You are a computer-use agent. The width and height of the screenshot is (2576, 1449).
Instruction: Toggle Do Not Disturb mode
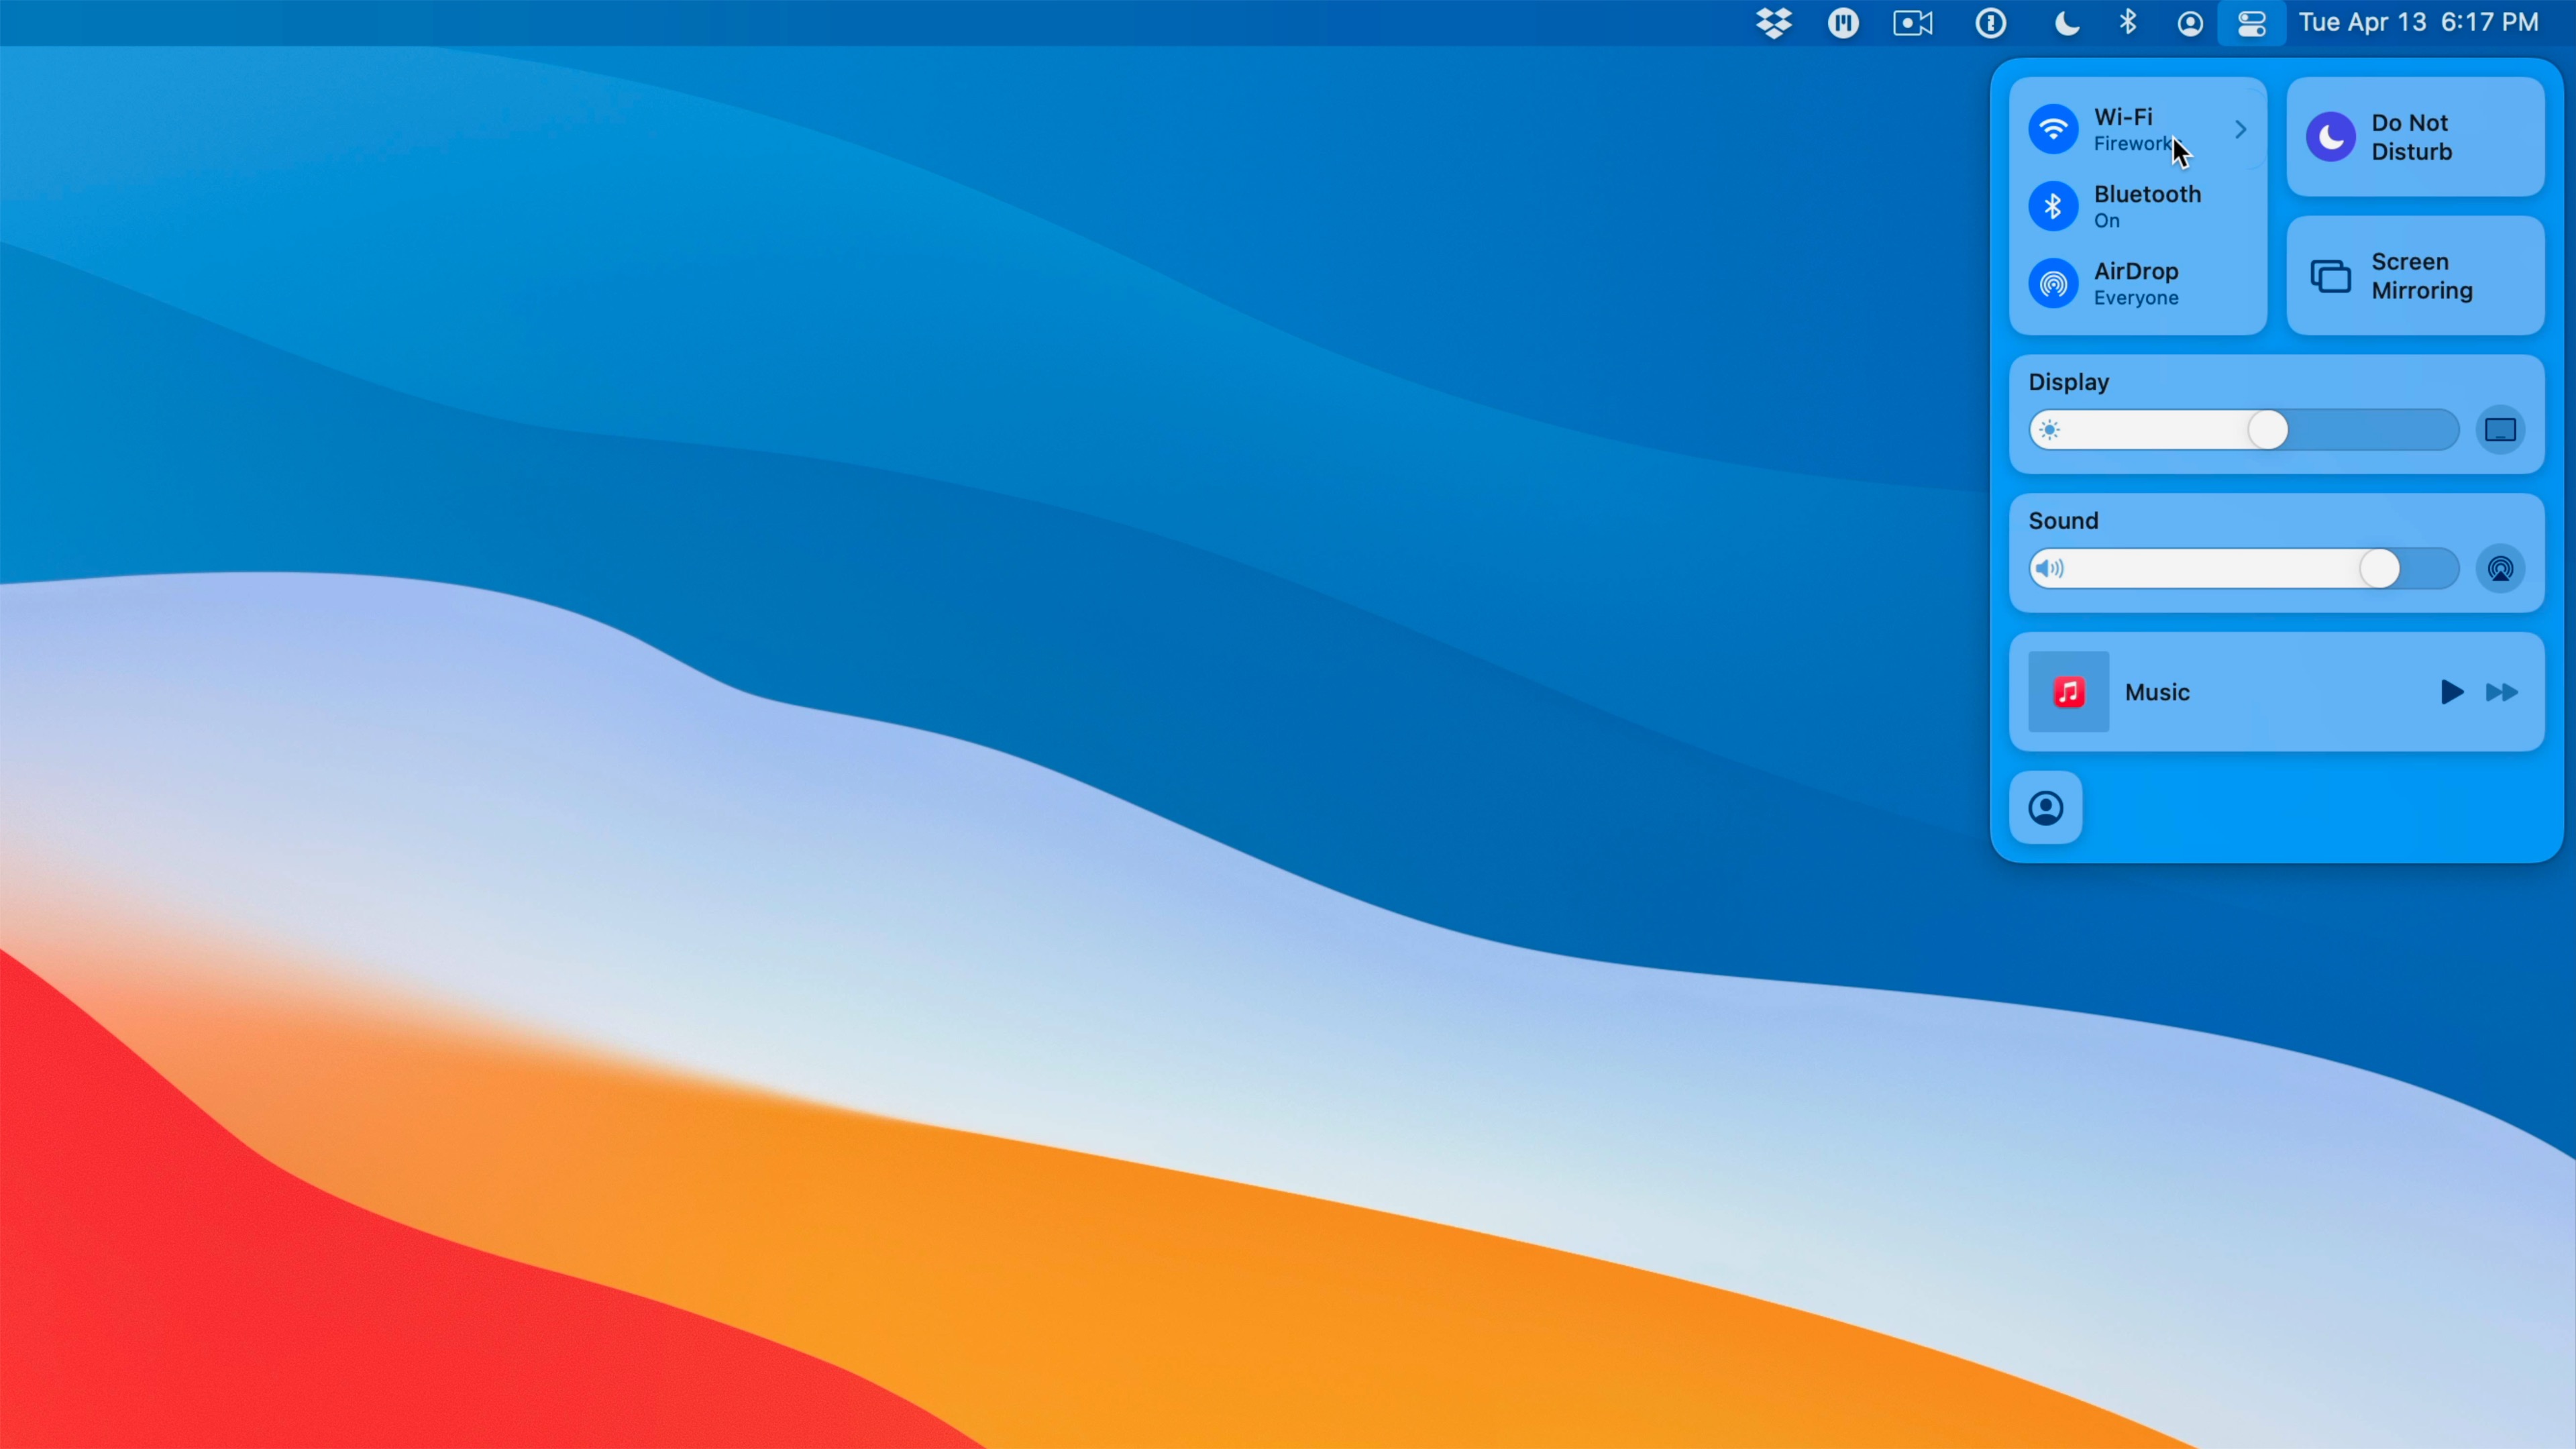(x=2413, y=137)
